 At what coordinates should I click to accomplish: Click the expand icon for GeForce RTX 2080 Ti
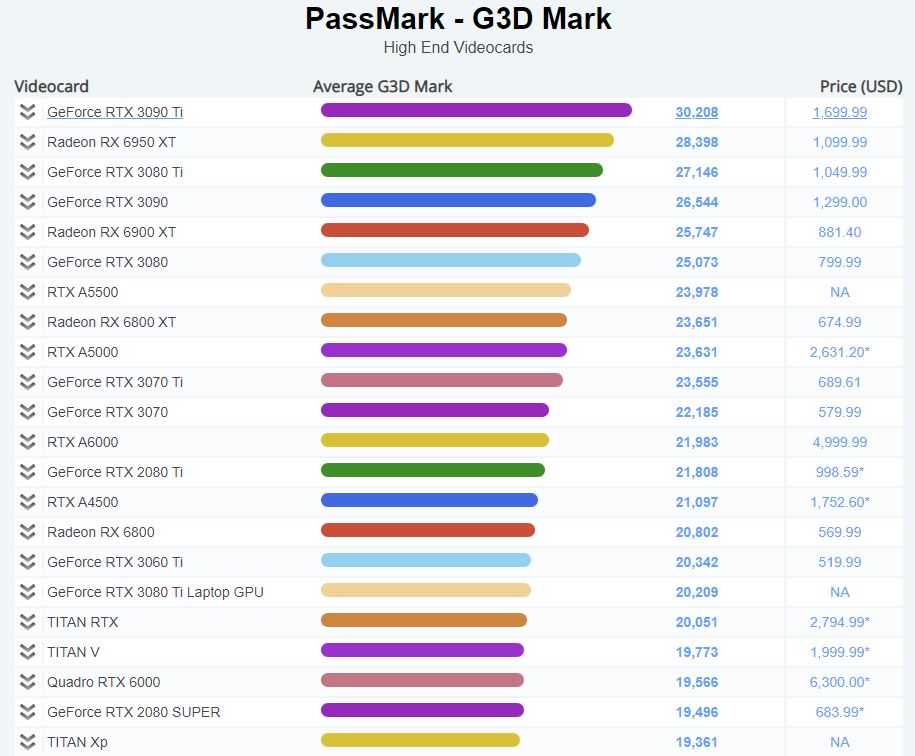(x=27, y=472)
